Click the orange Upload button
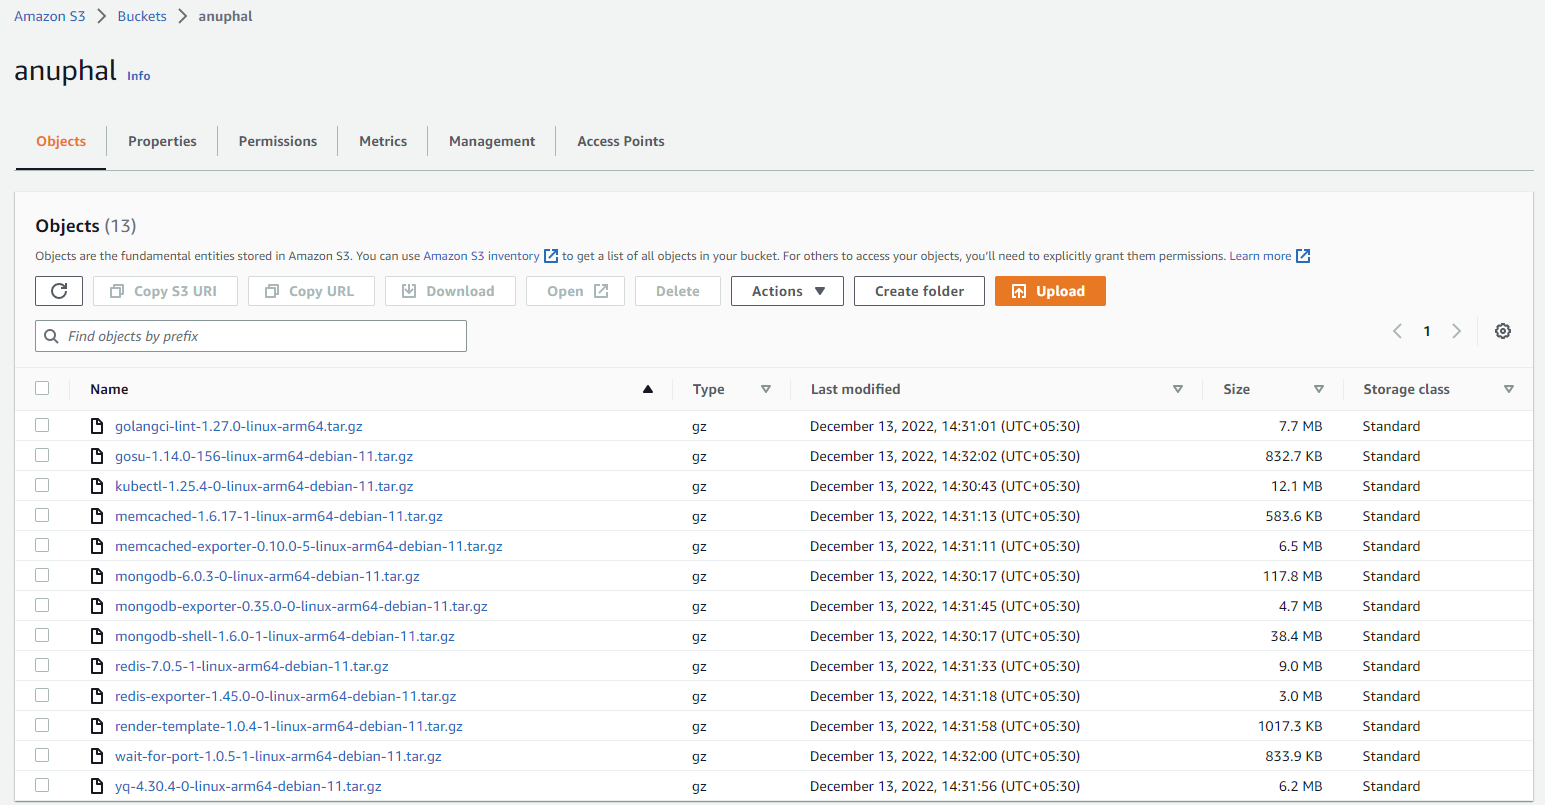 coord(1050,291)
